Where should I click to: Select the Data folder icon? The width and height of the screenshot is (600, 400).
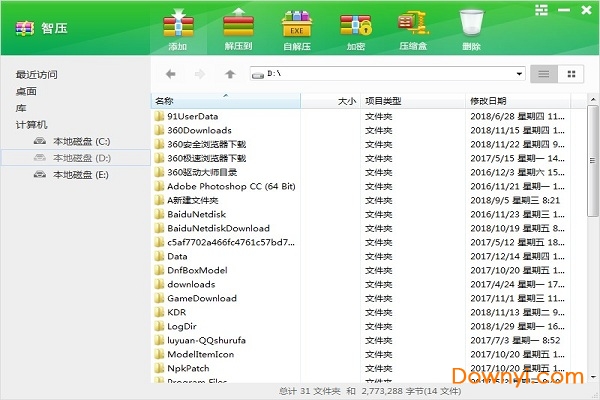click(159, 256)
